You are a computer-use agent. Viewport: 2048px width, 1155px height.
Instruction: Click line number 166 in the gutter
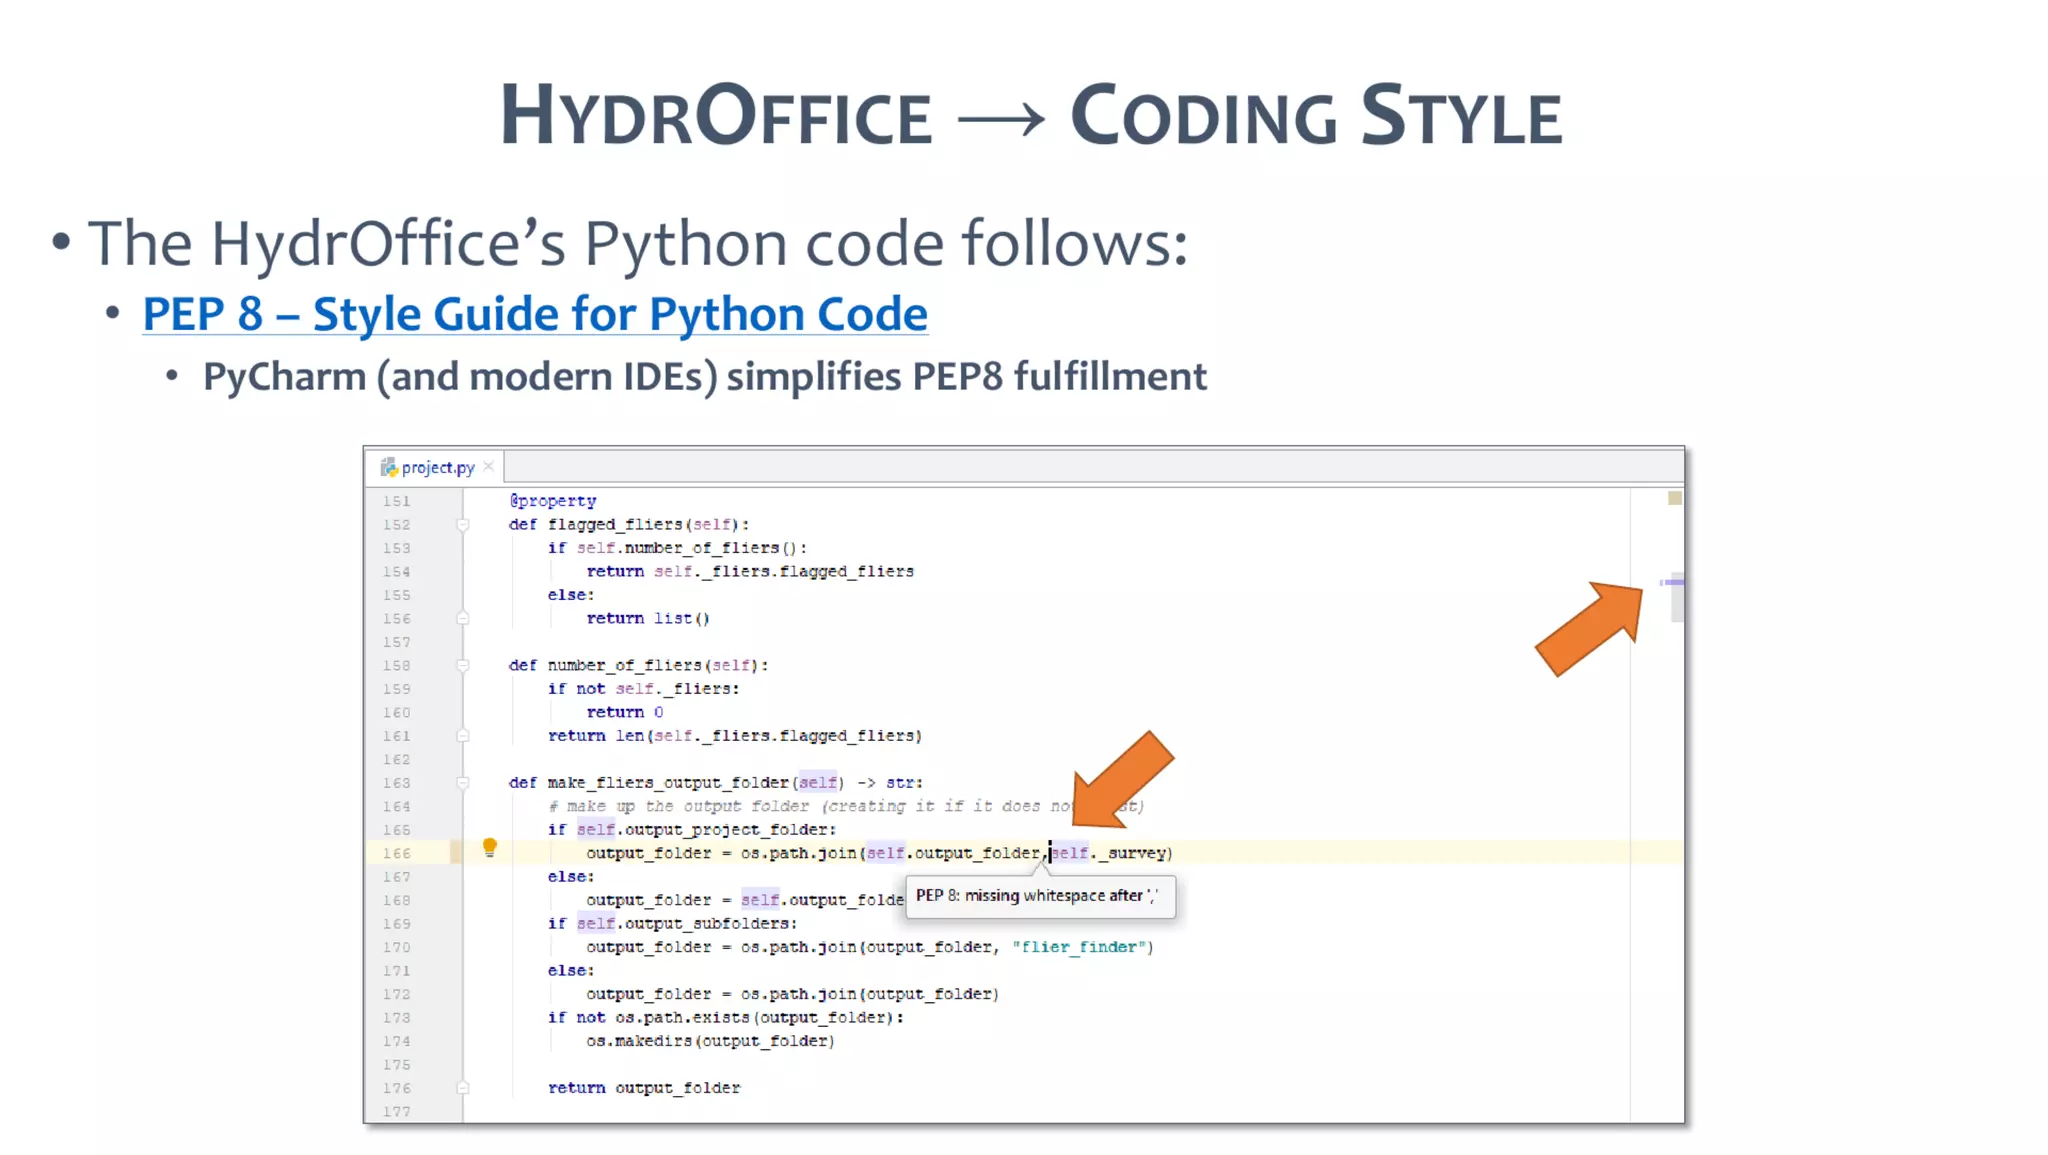[397, 853]
